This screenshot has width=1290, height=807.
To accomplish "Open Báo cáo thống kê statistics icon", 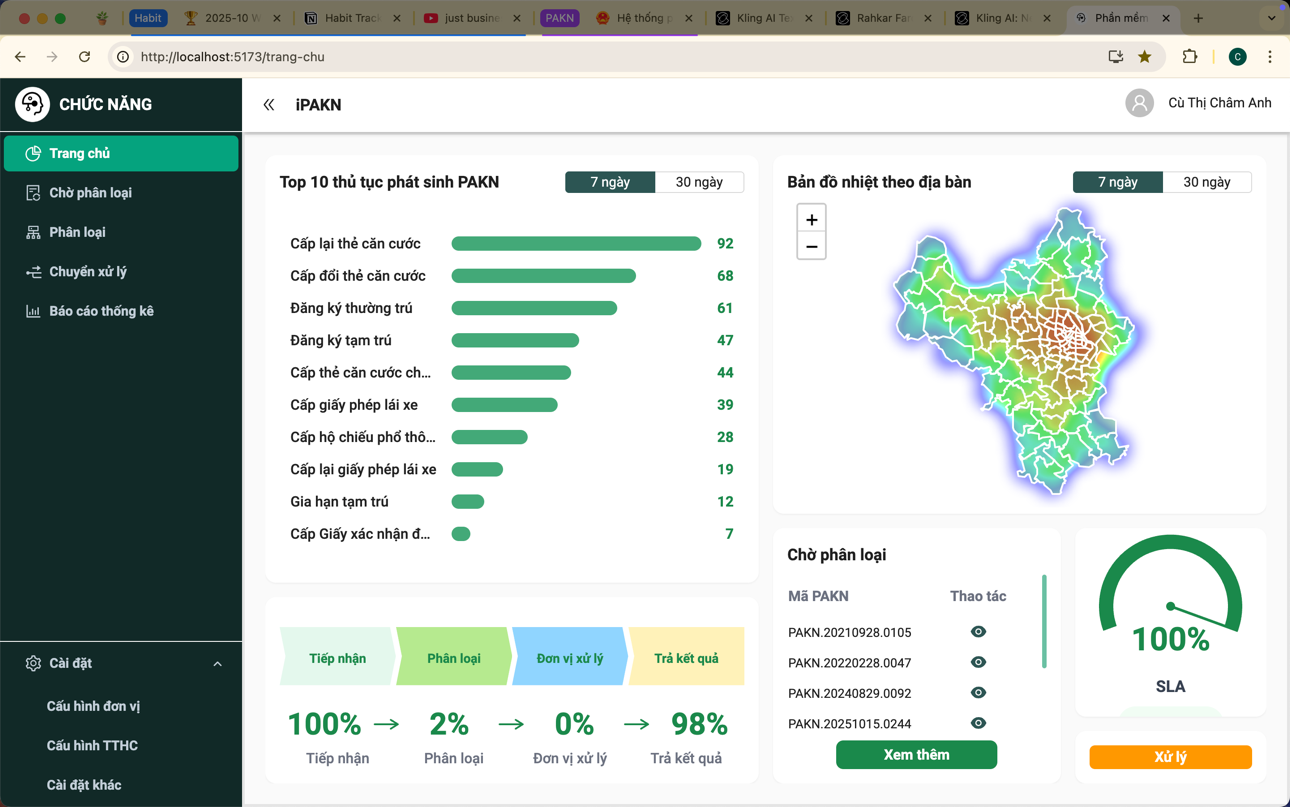I will click(34, 310).
